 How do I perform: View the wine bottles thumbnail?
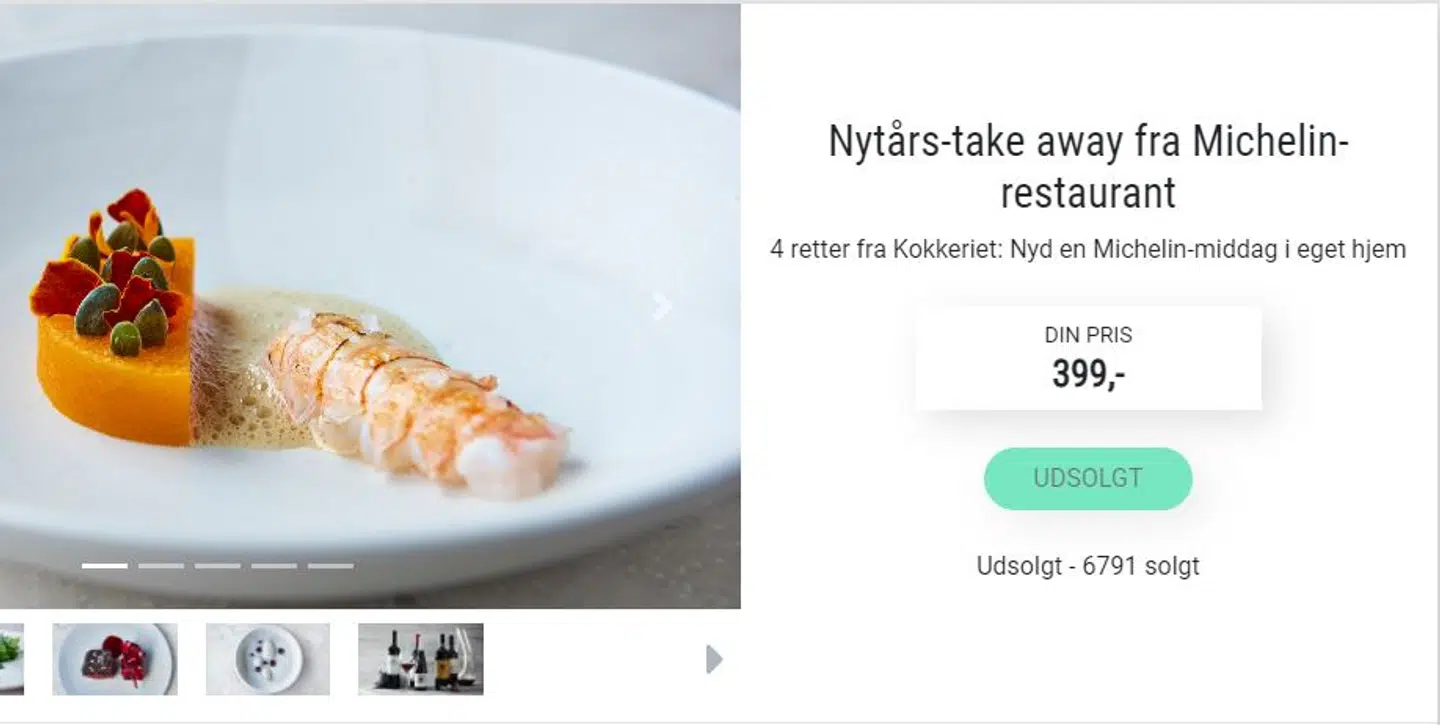(421, 659)
